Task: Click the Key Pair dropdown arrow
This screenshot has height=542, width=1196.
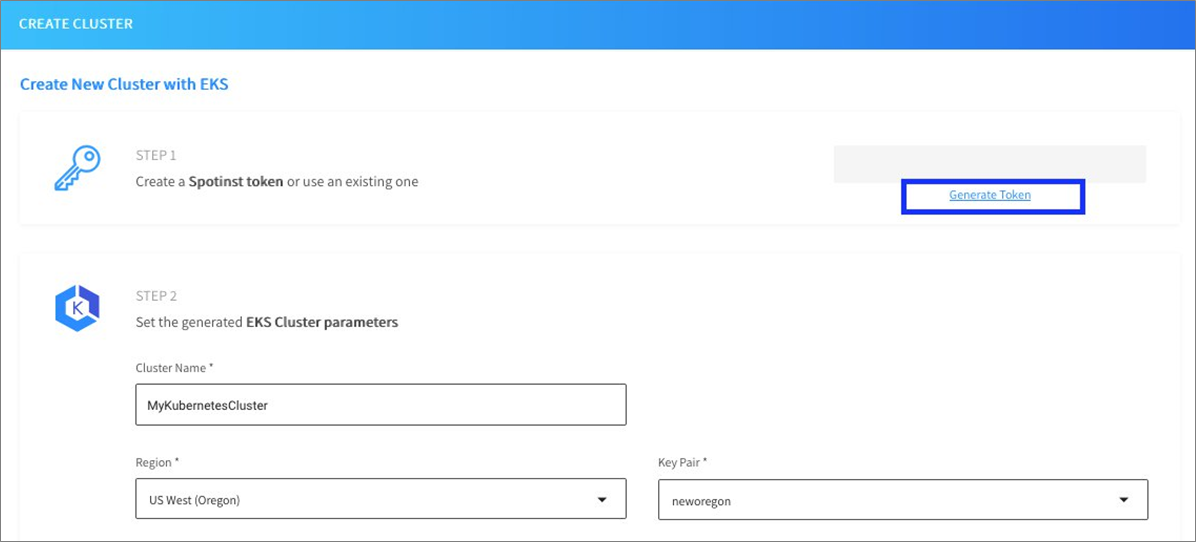Action: point(1124,500)
